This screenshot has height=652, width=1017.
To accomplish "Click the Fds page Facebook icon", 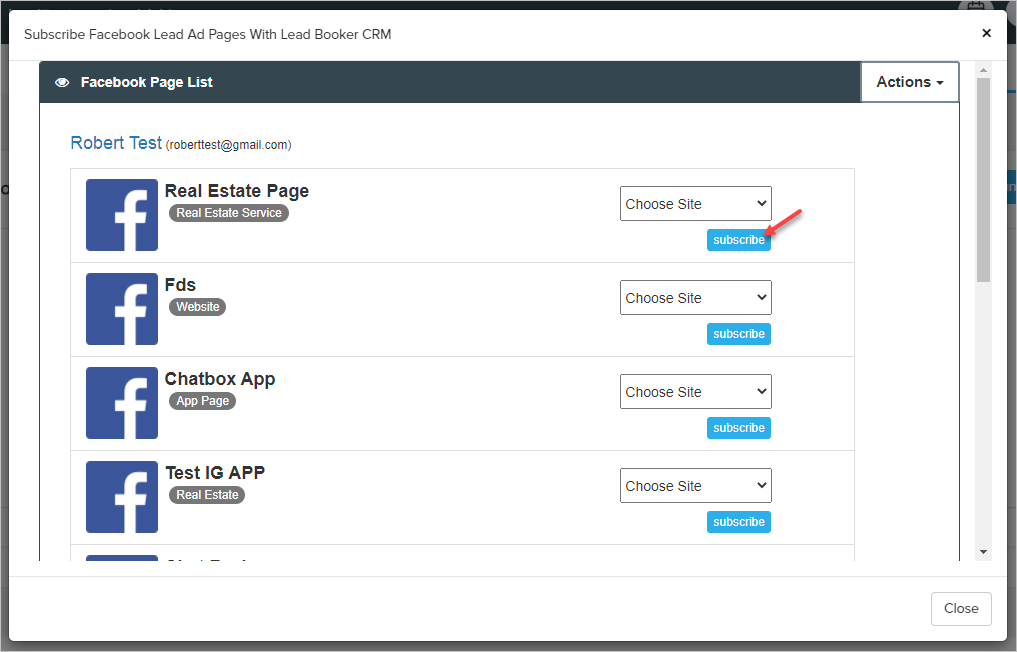I will point(122,309).
